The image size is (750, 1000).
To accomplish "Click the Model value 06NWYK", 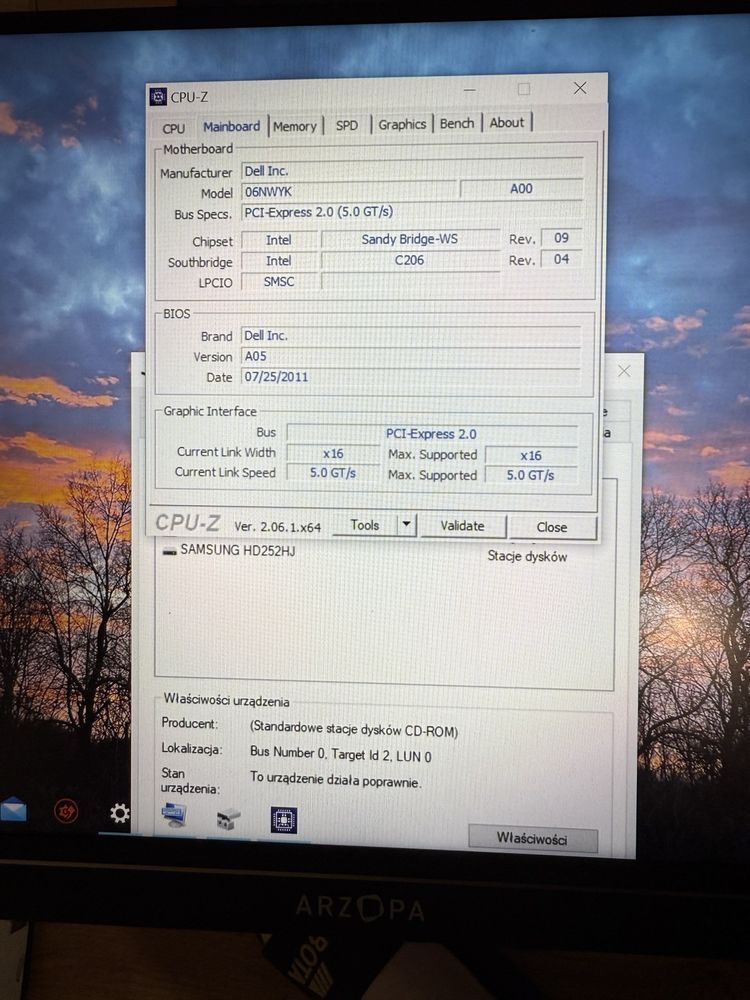I will click(x=349, y=191).
